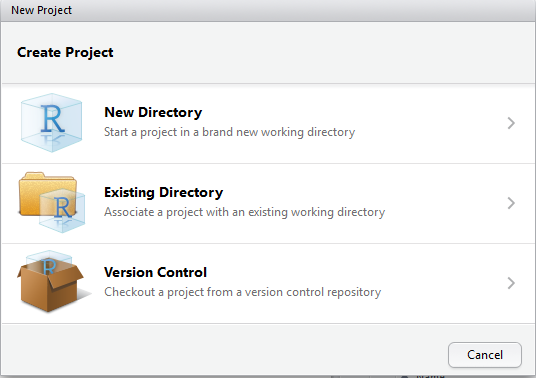Click empty space in the Existing Directory row
Viewport: 536px width, 378px height.
tap(444, 203)
